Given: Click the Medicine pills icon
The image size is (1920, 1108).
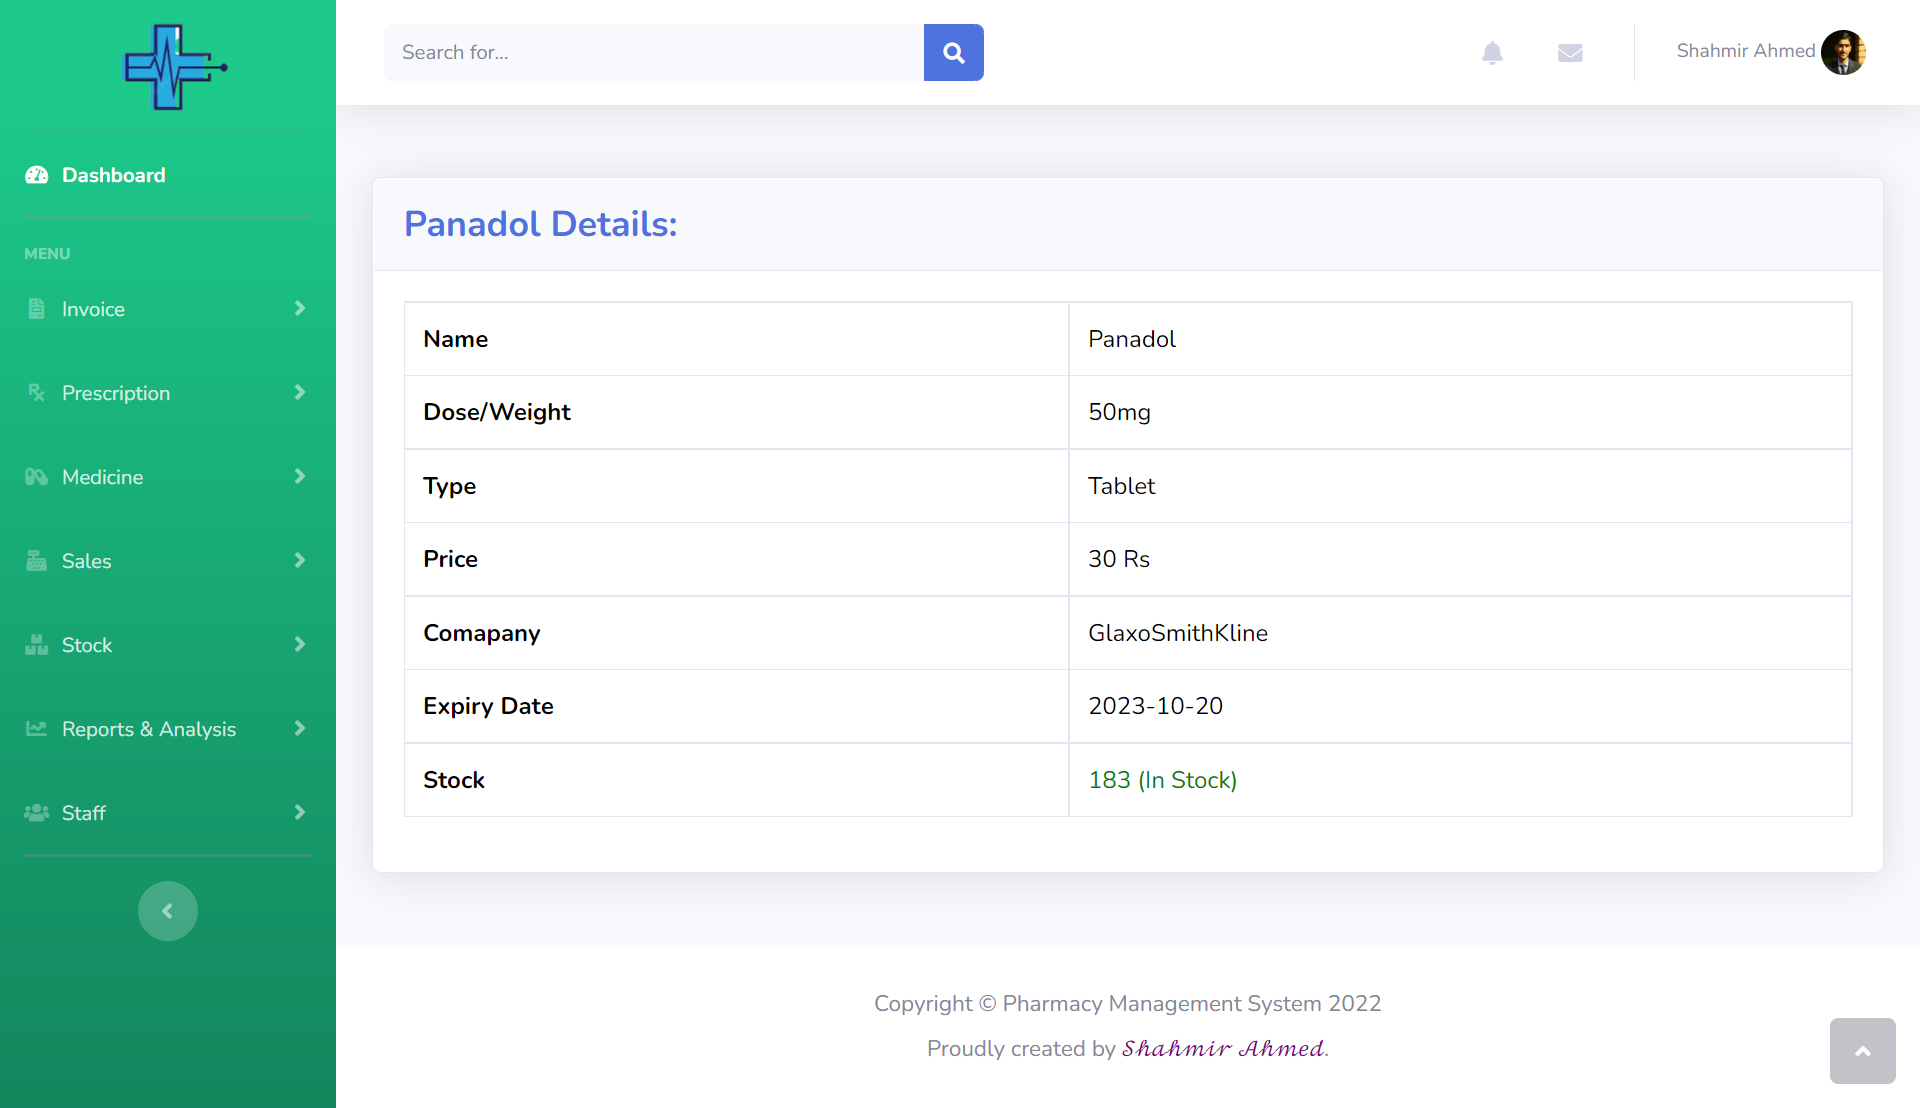Looking at the screenshot, I should [37, 477].
